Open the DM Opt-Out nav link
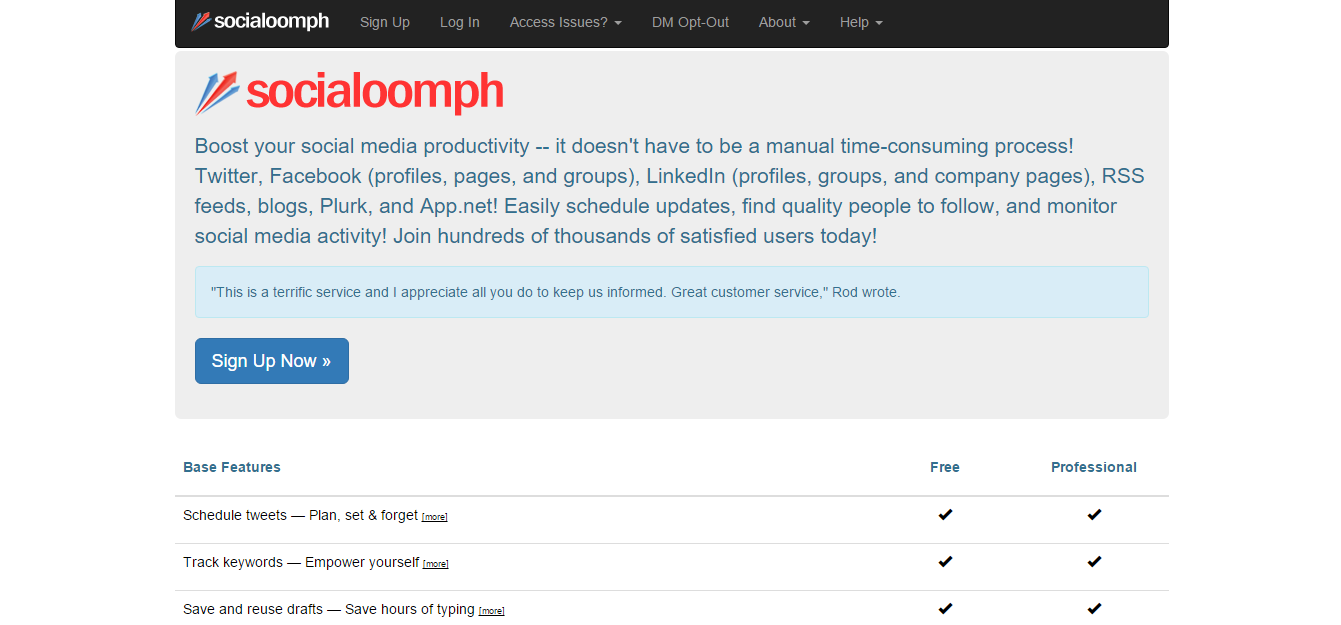The image size is (1341, 625). [691, 22]
